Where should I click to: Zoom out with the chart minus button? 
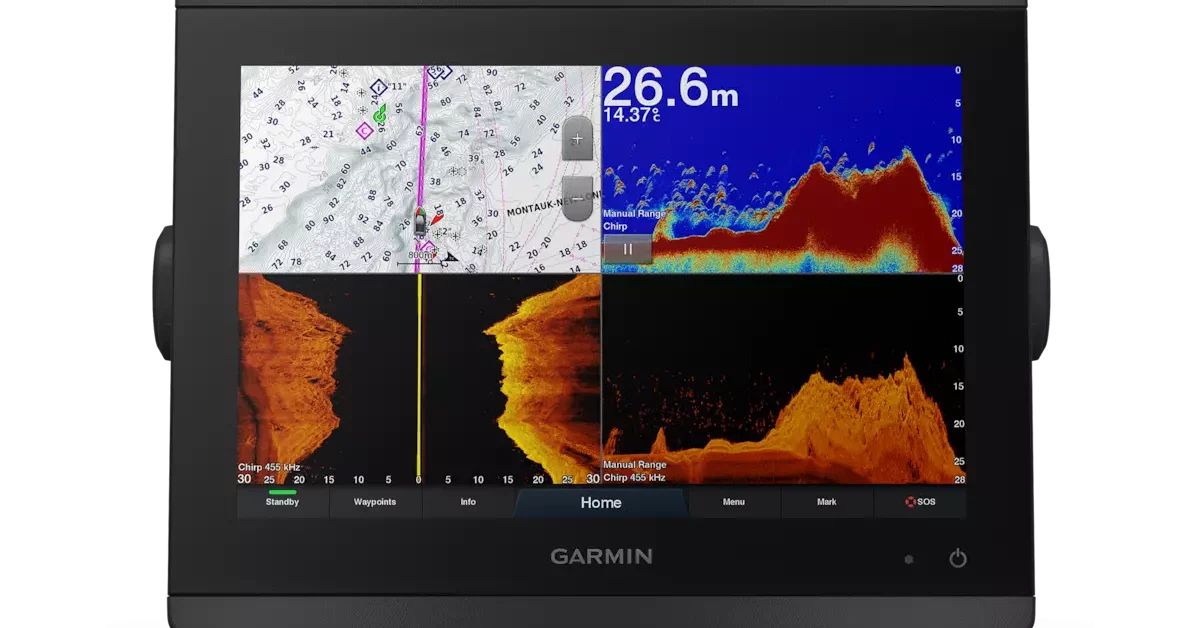tap(575, 197)
